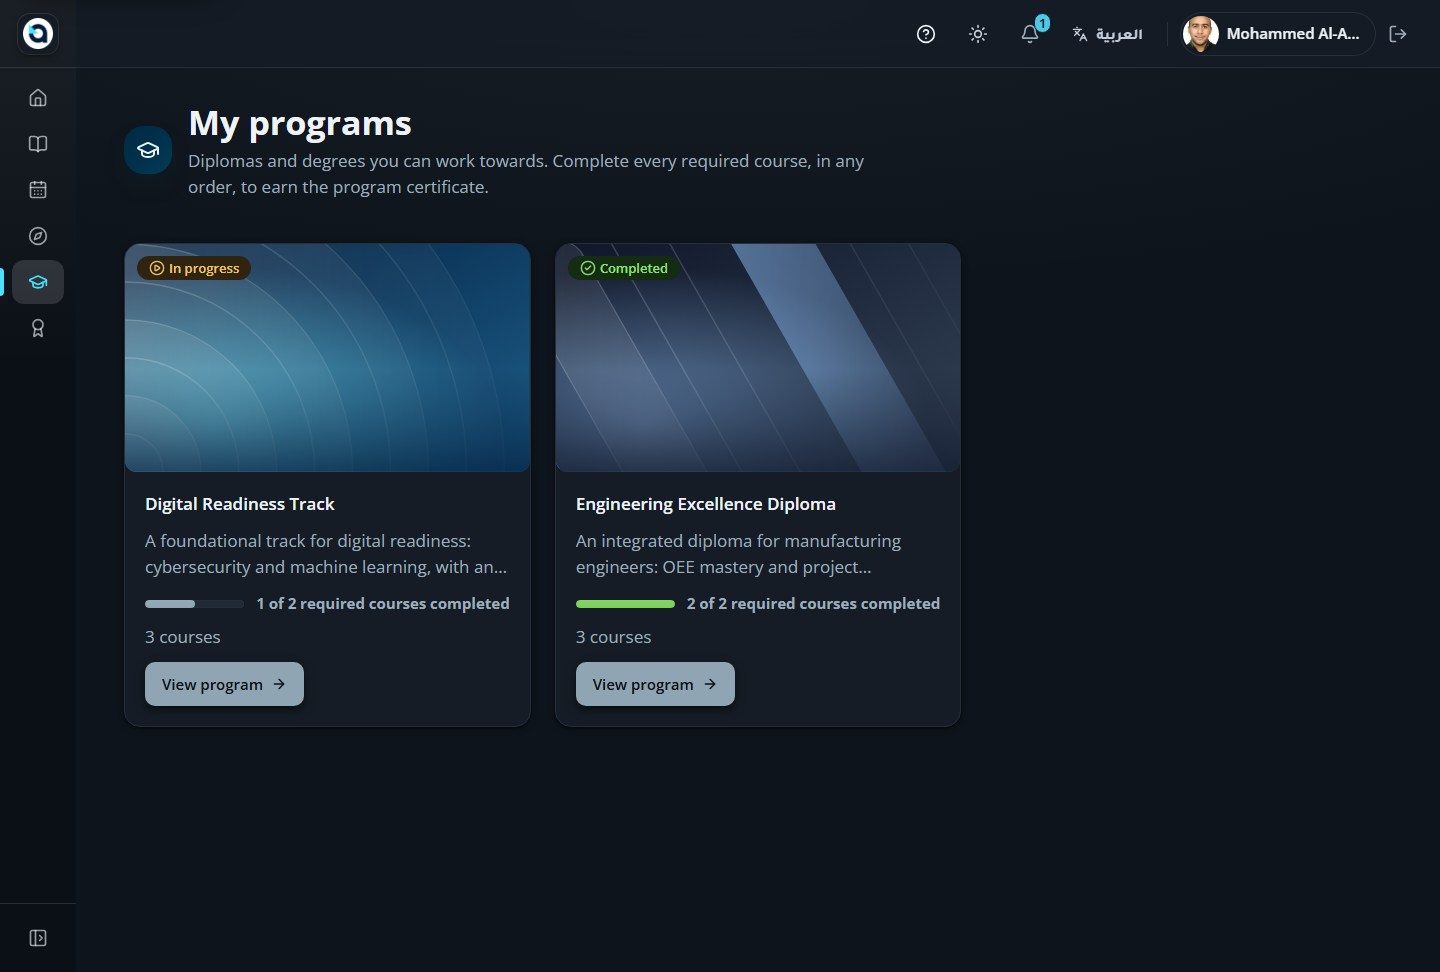
Task: Click the Engineering Excellence Diploma cover image
Action: [x=758, y=358]
